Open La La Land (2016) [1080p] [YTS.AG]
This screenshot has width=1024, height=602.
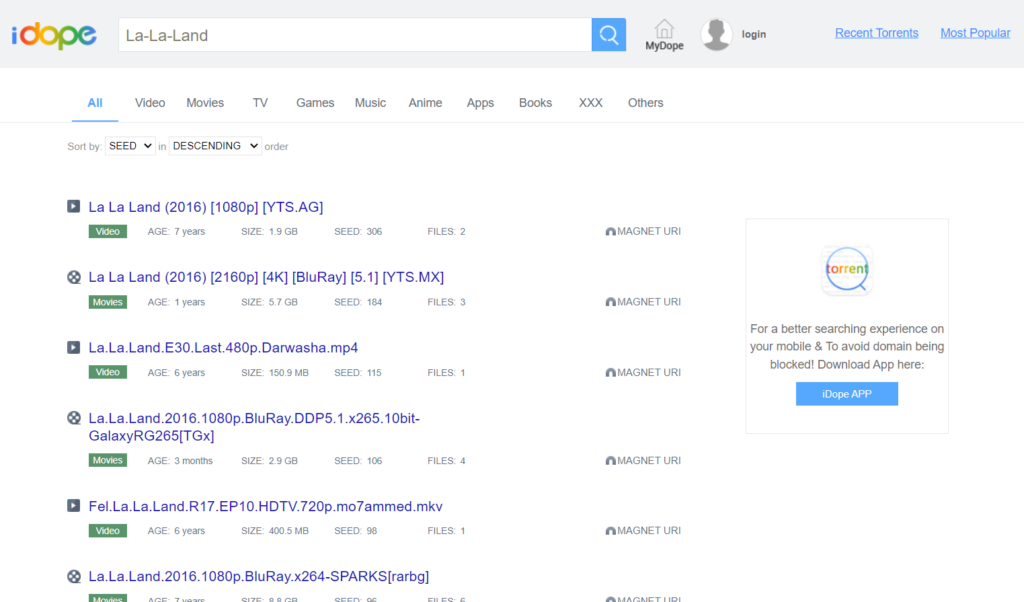click(206, 207)
